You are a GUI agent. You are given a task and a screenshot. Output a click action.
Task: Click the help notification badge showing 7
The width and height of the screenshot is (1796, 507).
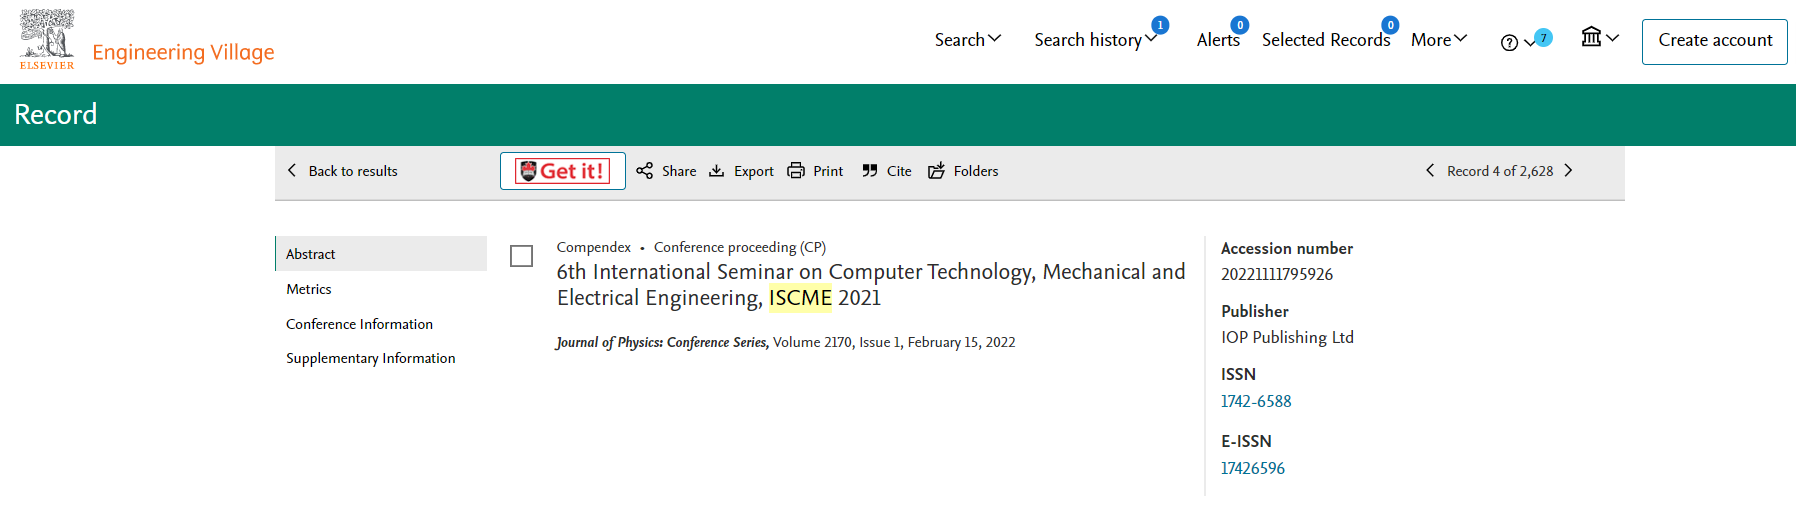(1543, 38)
